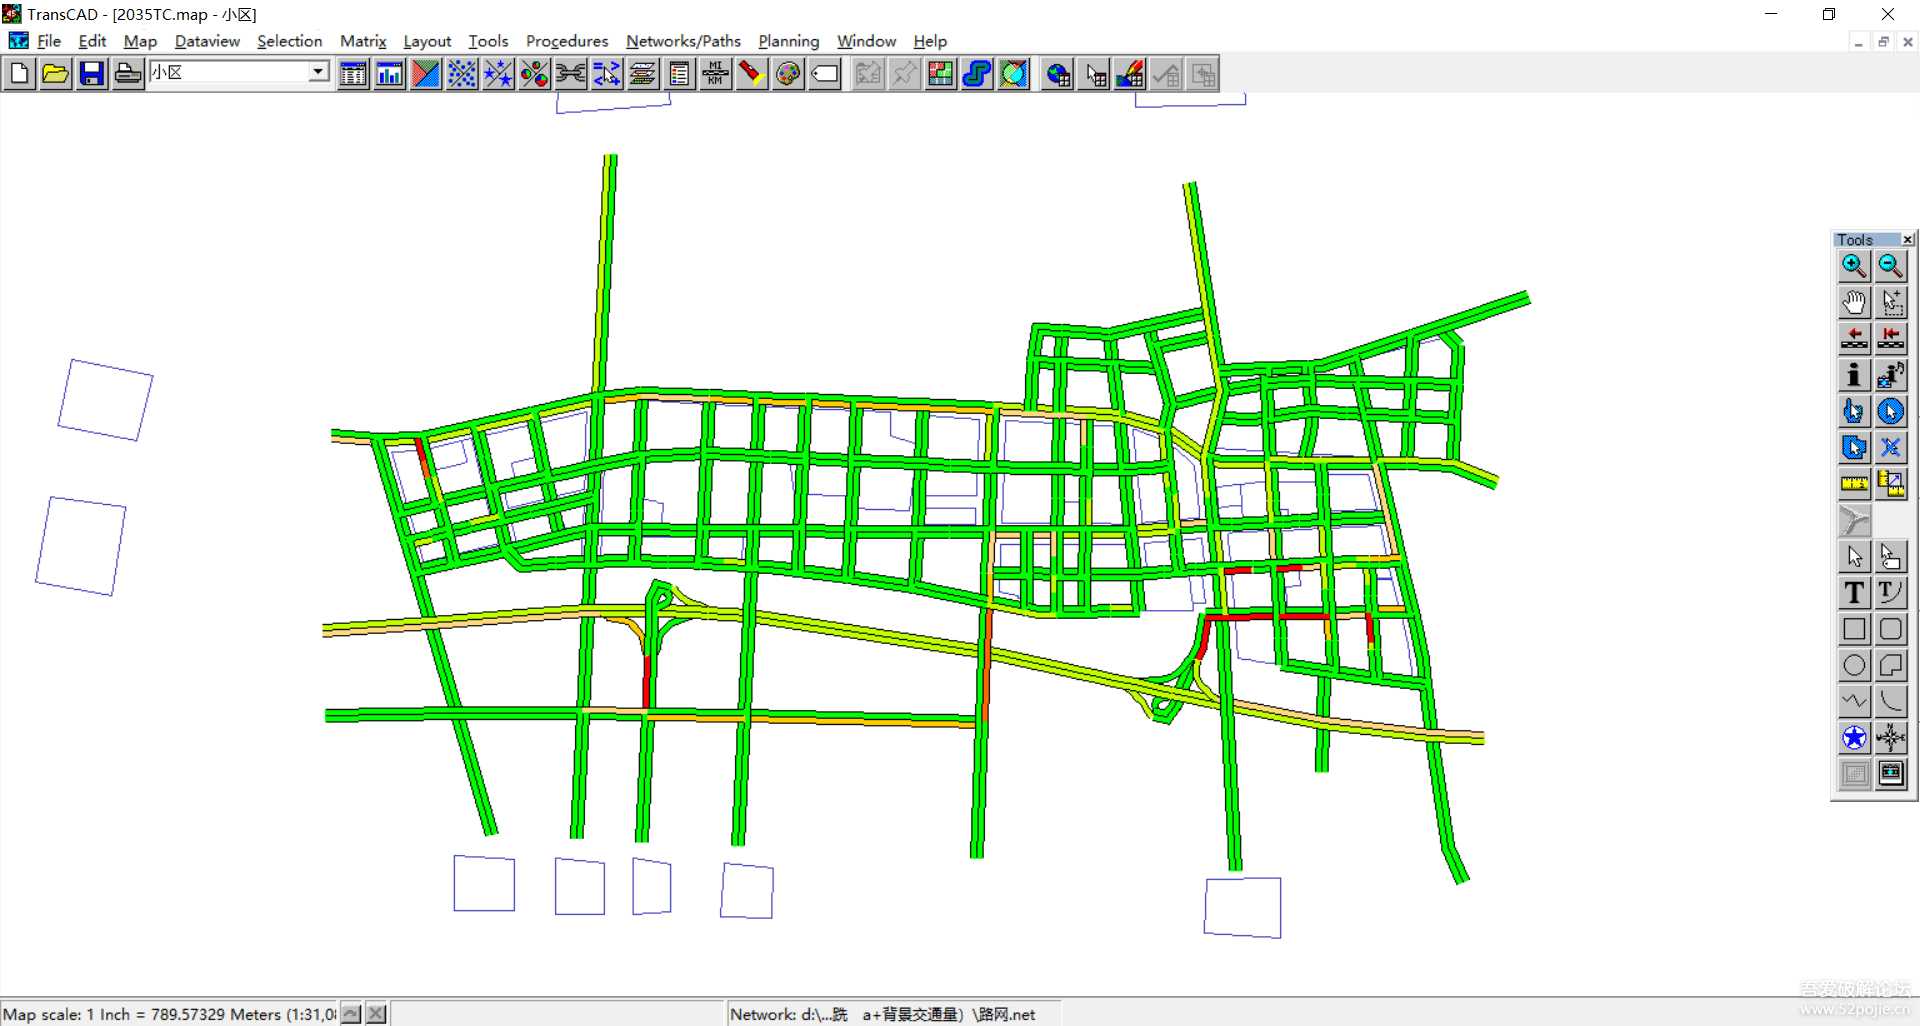Click the Save diskette icon in toolbar

coord(92,74)
